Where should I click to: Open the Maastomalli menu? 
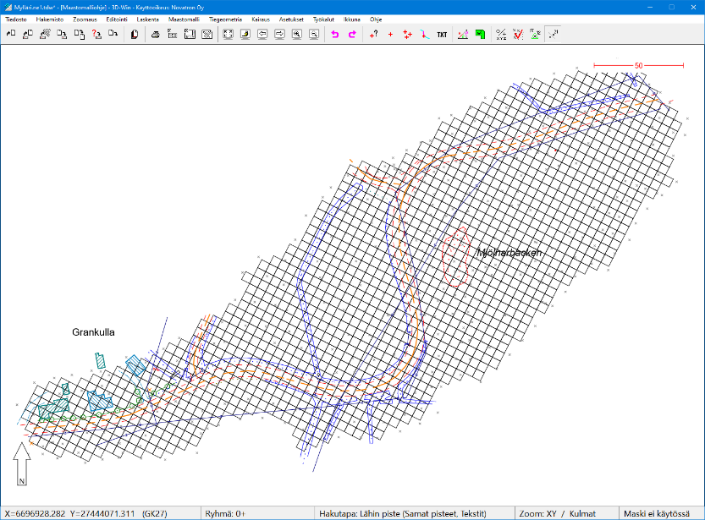183,19
